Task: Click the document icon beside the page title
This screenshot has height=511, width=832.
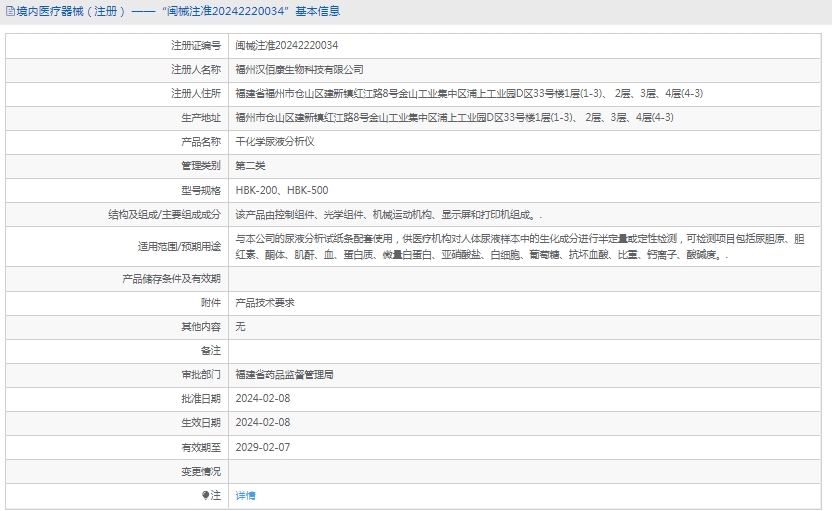Action: [x=10, y=12]
